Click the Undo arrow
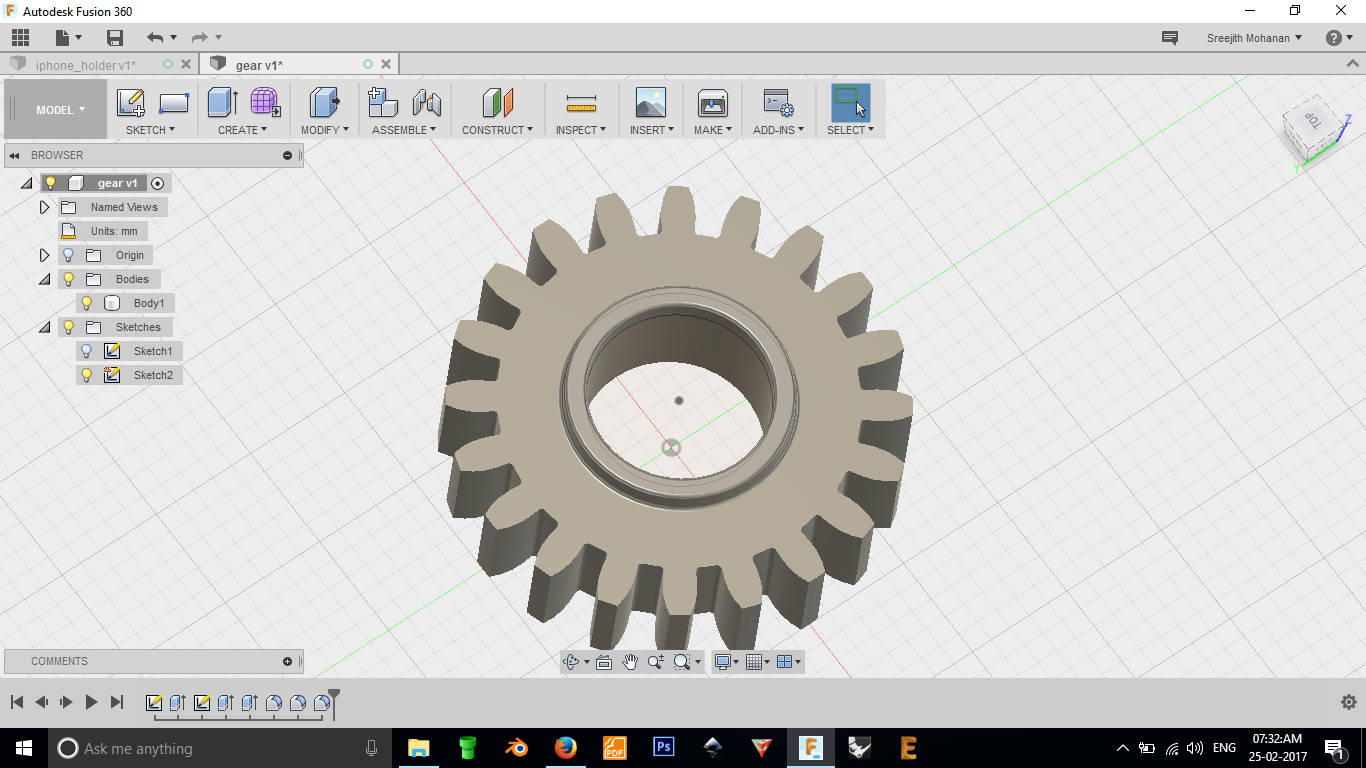 coord(154,38)
